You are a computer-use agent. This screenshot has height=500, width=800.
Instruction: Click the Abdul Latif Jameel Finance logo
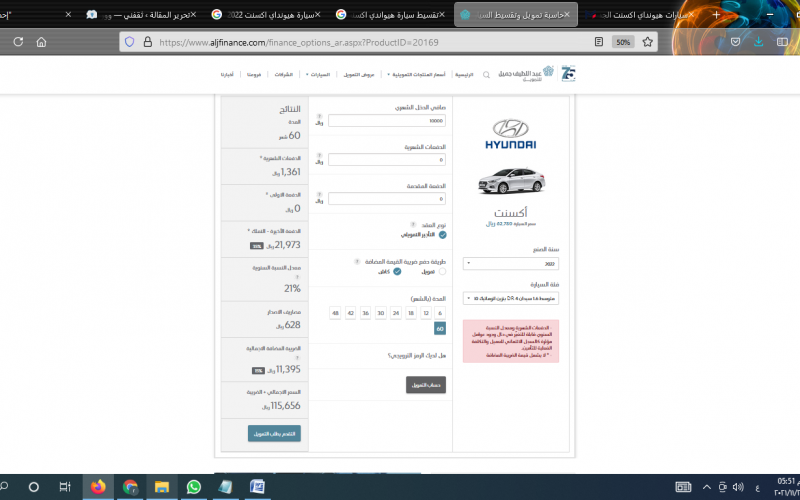pos(527,74)
